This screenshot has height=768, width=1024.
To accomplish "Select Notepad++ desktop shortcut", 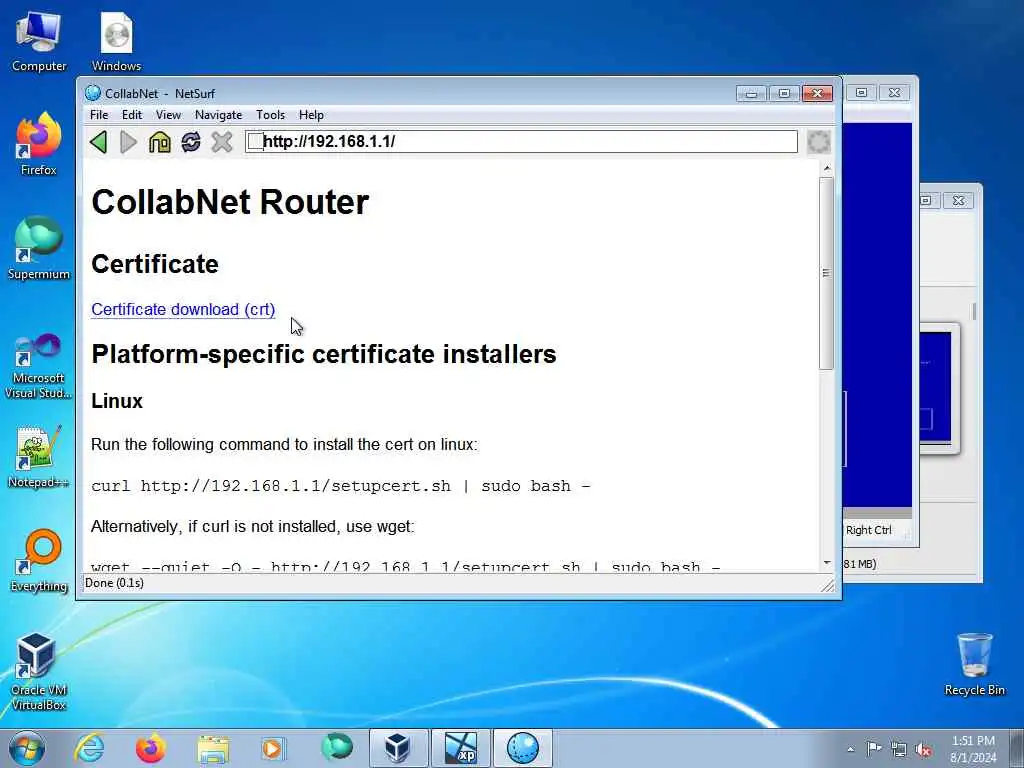I will point(39,457).
